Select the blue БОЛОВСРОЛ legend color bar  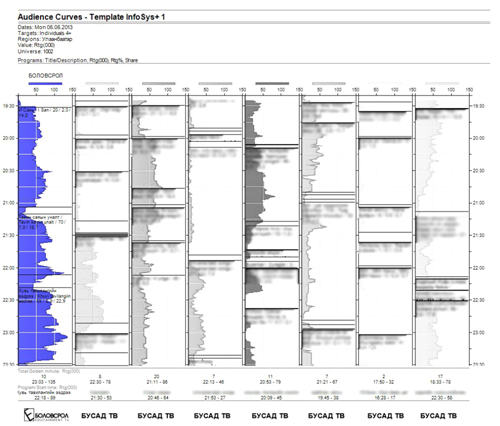(45, 83)
